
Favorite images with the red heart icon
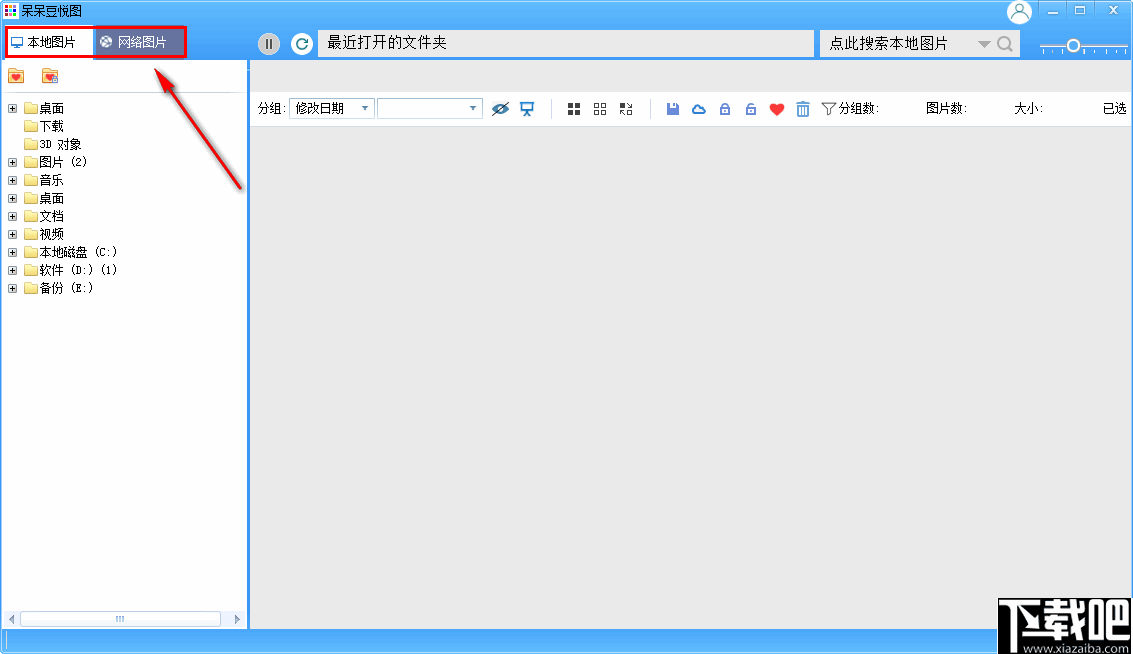tap(777, 109)
